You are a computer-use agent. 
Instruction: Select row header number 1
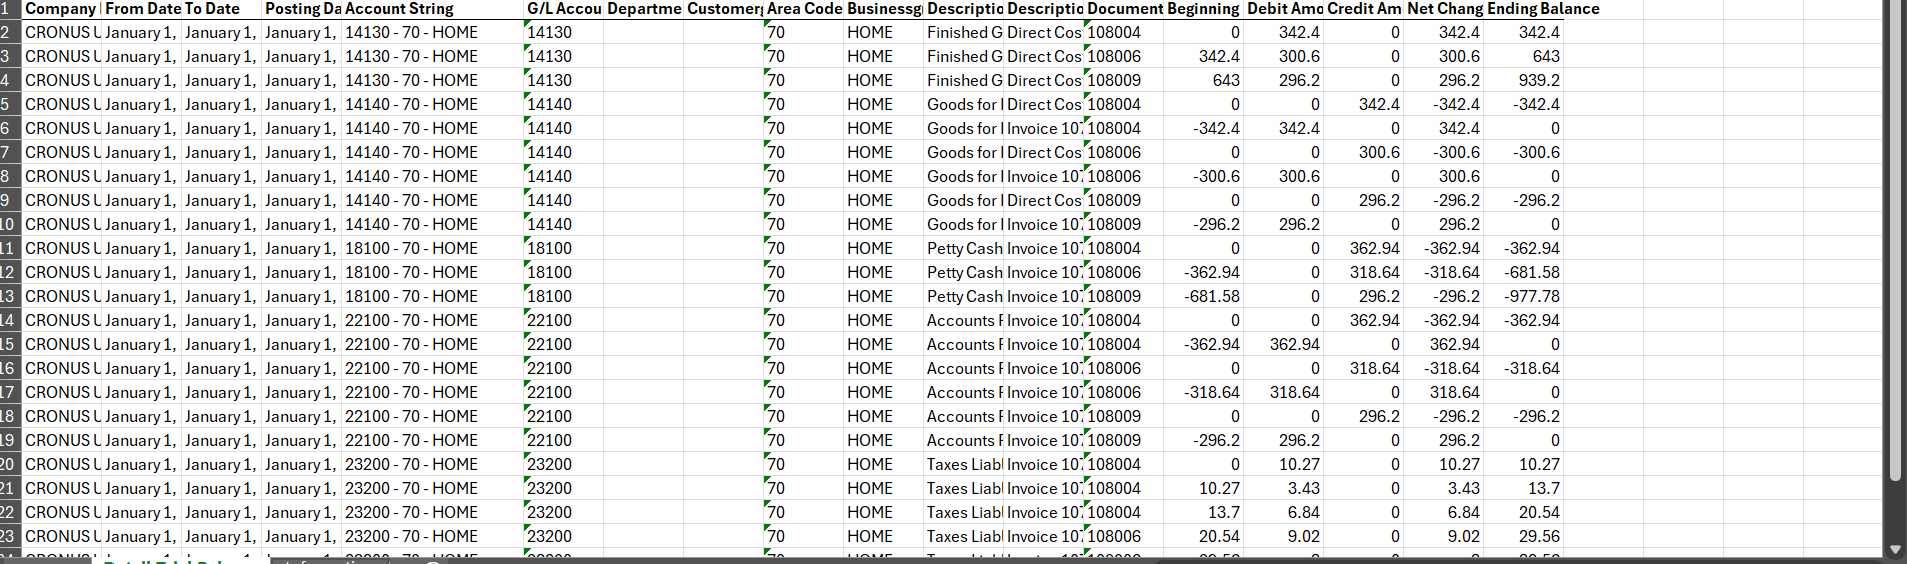pos(10,9)
